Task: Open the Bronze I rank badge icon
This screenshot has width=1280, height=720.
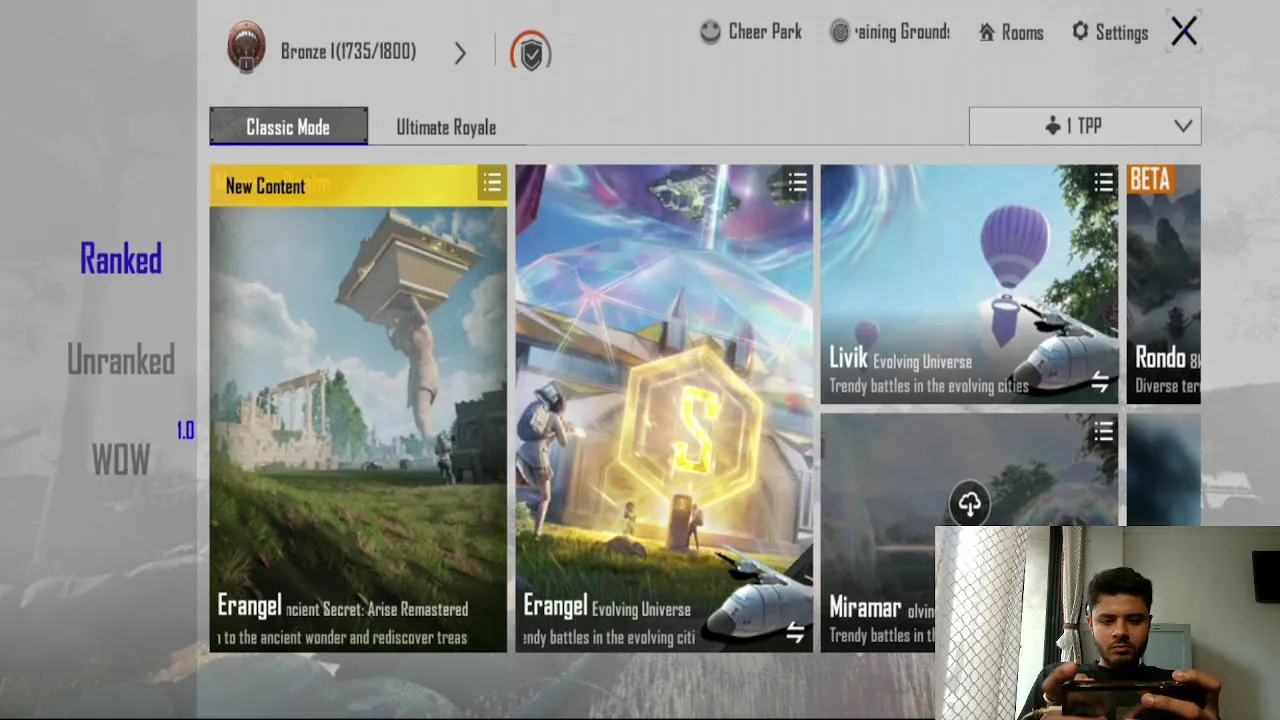Action: tap(246, 47)
